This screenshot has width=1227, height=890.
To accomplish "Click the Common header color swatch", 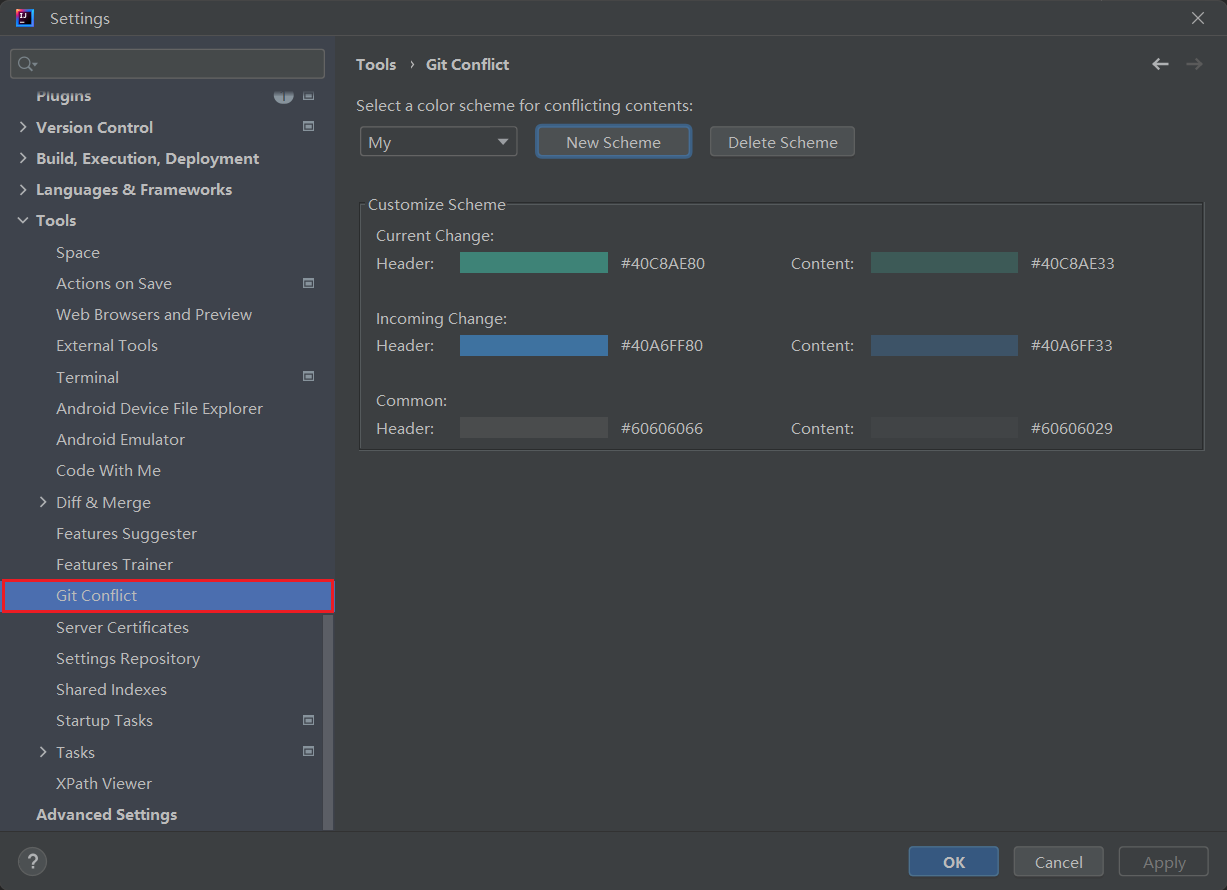I will (x=534, y=428).
